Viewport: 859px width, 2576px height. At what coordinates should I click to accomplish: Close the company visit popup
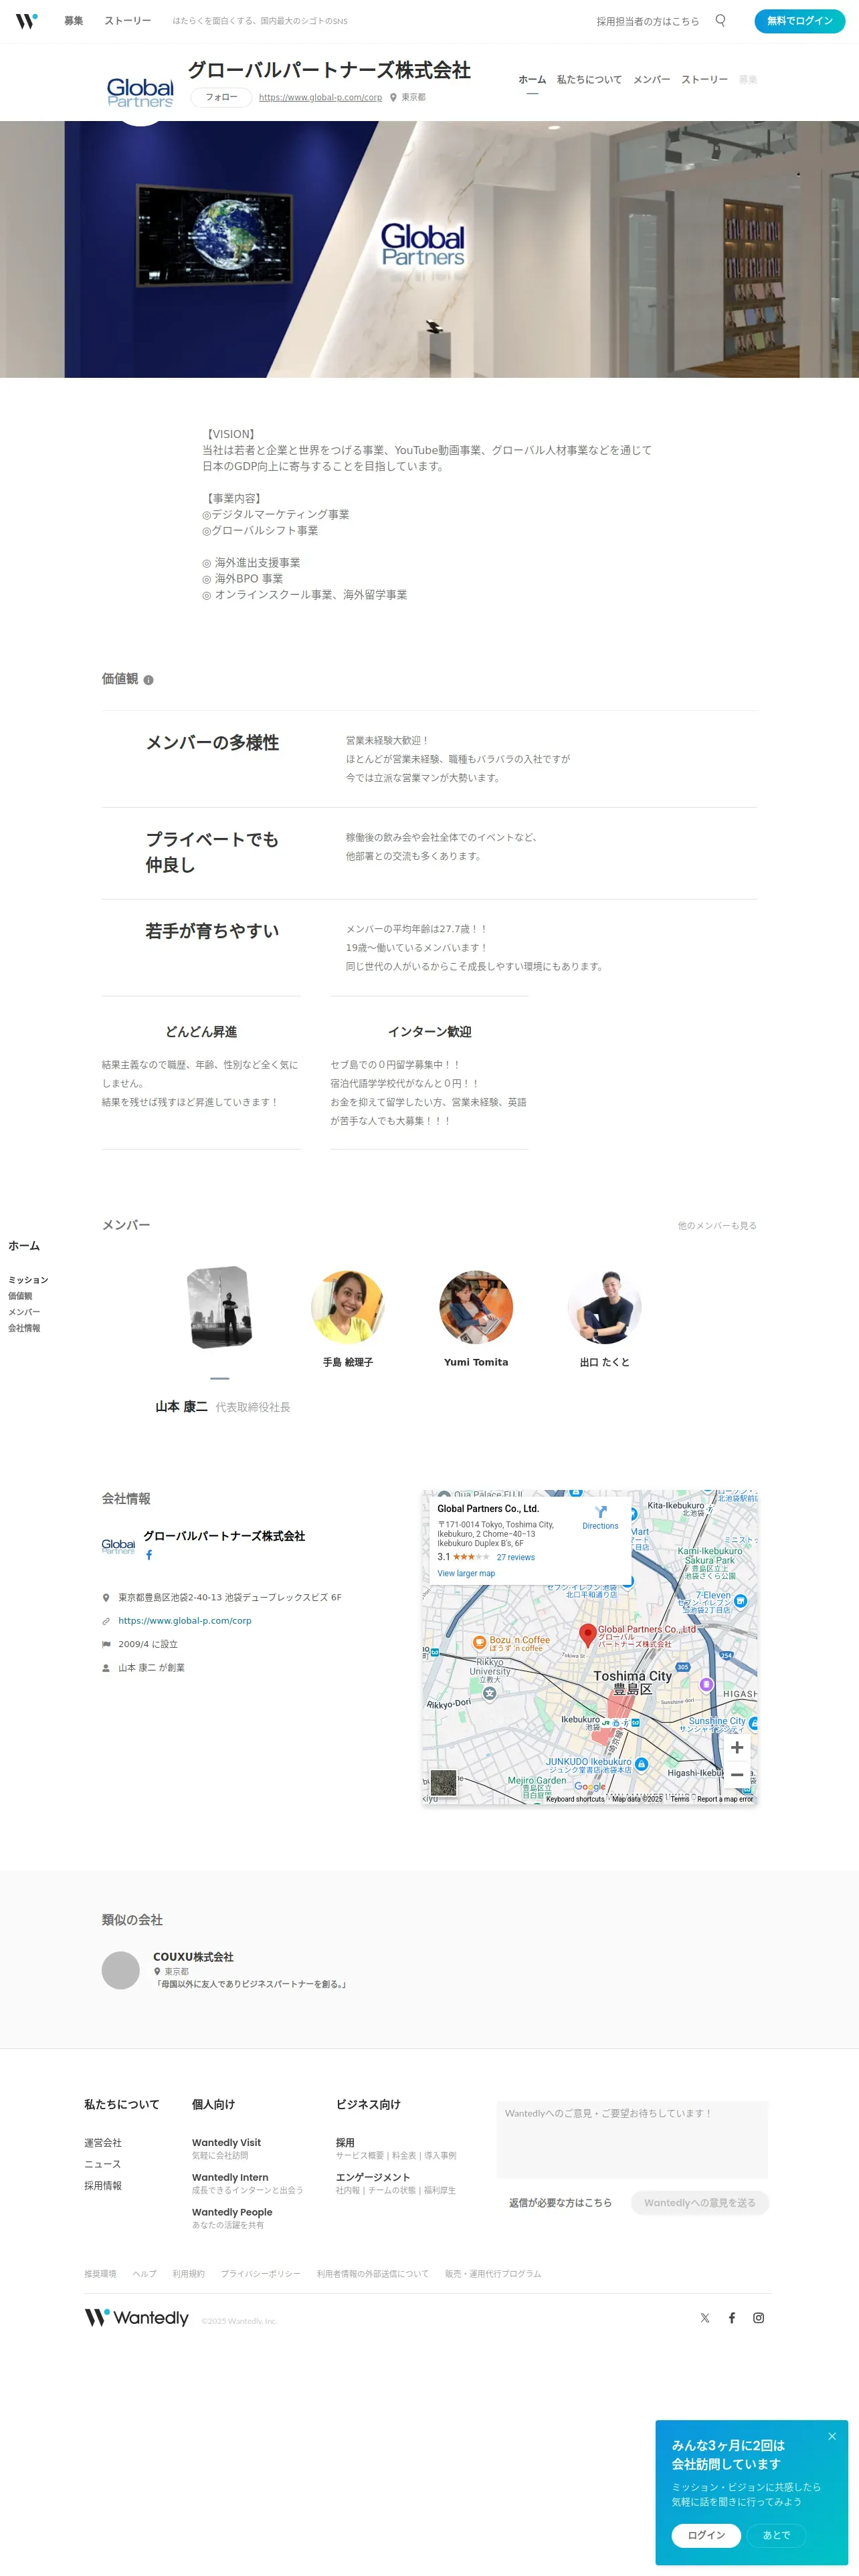tap(832, 2436)
